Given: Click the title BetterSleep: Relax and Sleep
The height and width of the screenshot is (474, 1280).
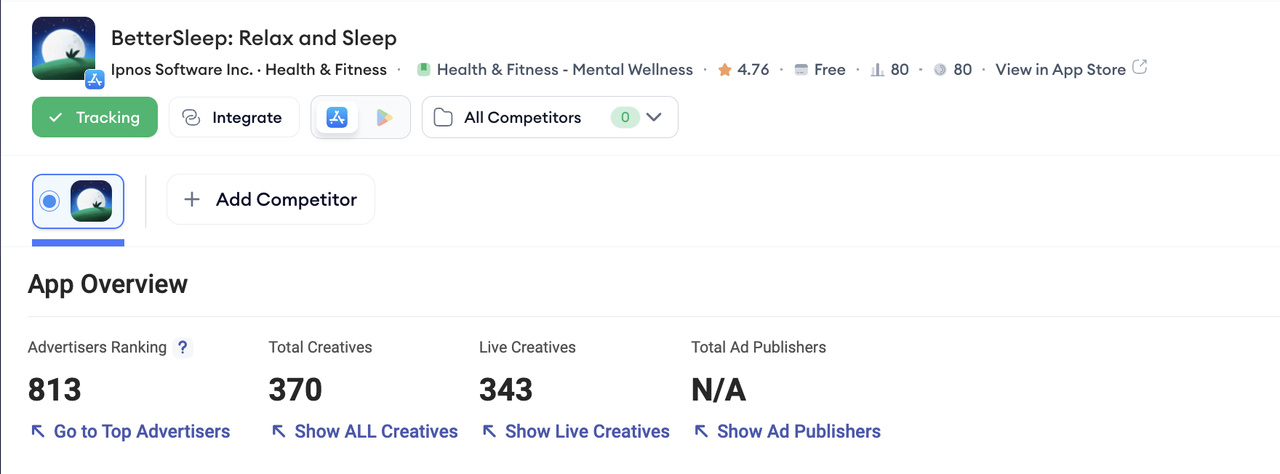Looking at the screenshot, I should pos(254,38).
